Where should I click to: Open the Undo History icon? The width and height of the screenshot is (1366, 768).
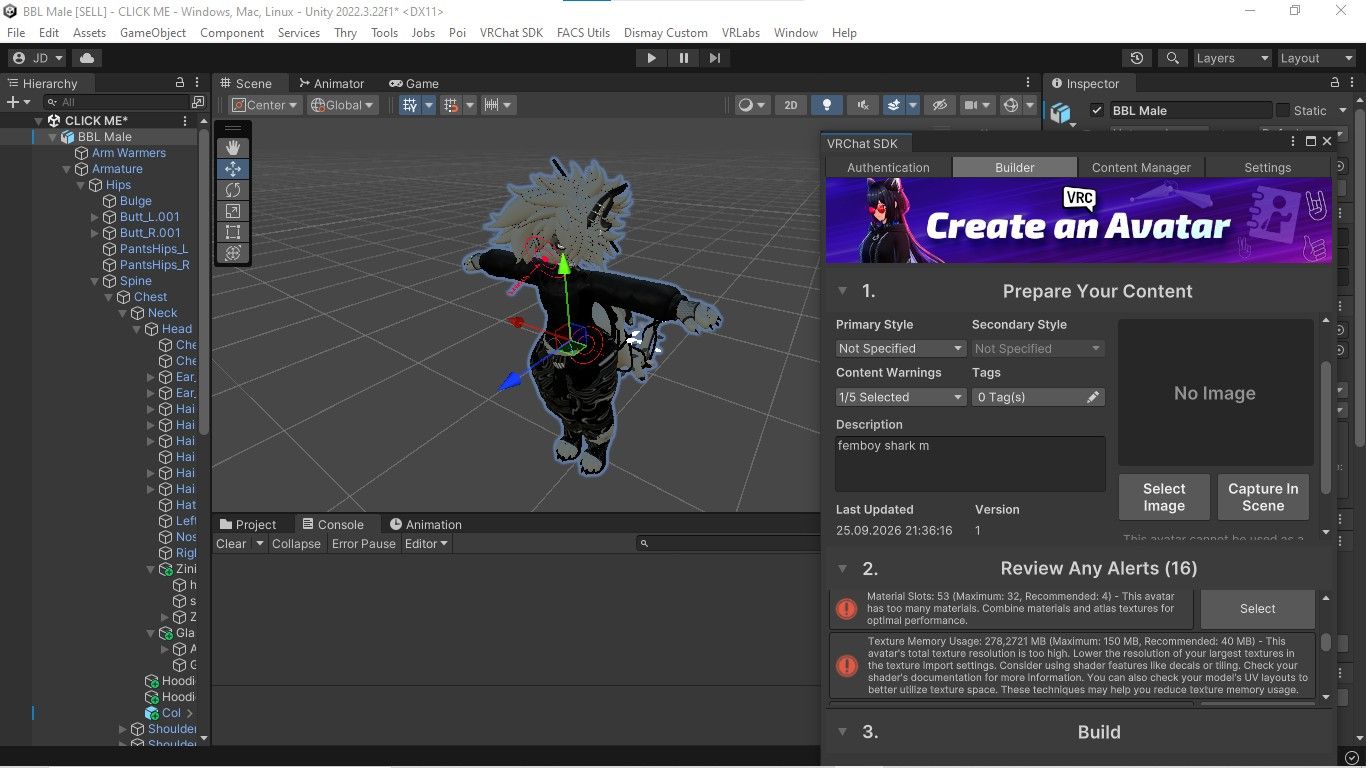(x=1136, y=58)
